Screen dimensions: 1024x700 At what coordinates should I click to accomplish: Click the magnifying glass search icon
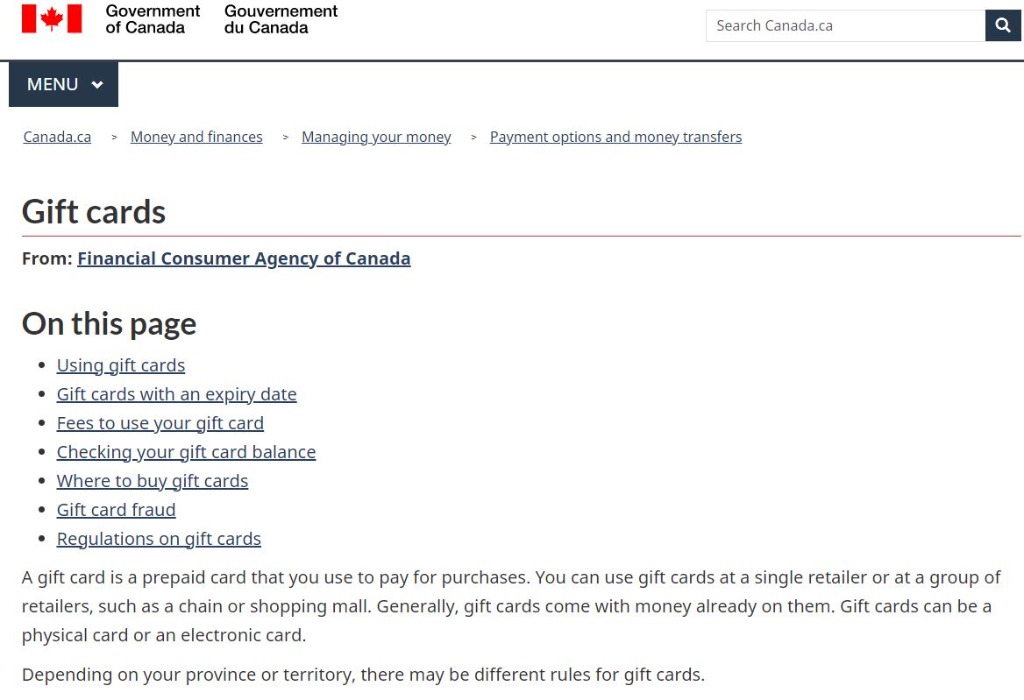[x=1002, y=25]
